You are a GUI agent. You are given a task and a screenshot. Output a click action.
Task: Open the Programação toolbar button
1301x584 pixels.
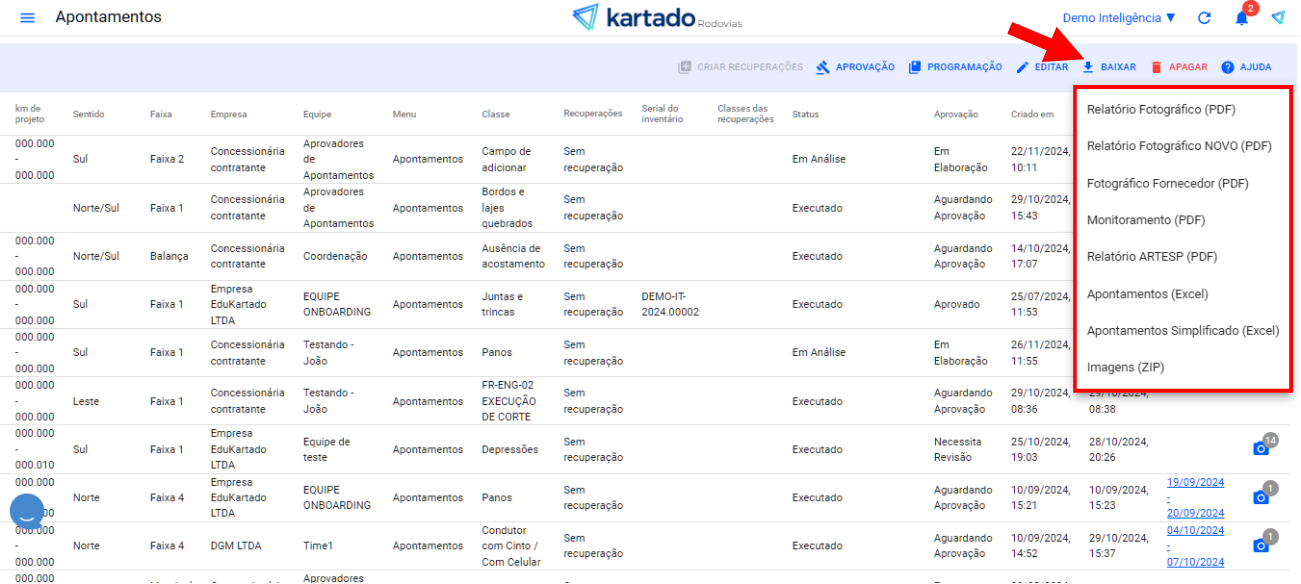click(955, 67)
